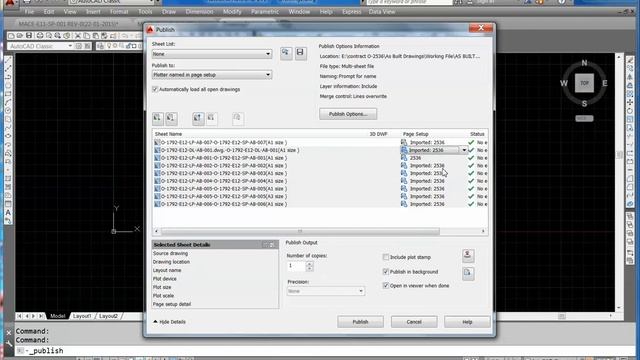Select the Text tool A icon in Draw toolbar
The width and height of the screenshot is (640, 360).
[x=8, y=213]
